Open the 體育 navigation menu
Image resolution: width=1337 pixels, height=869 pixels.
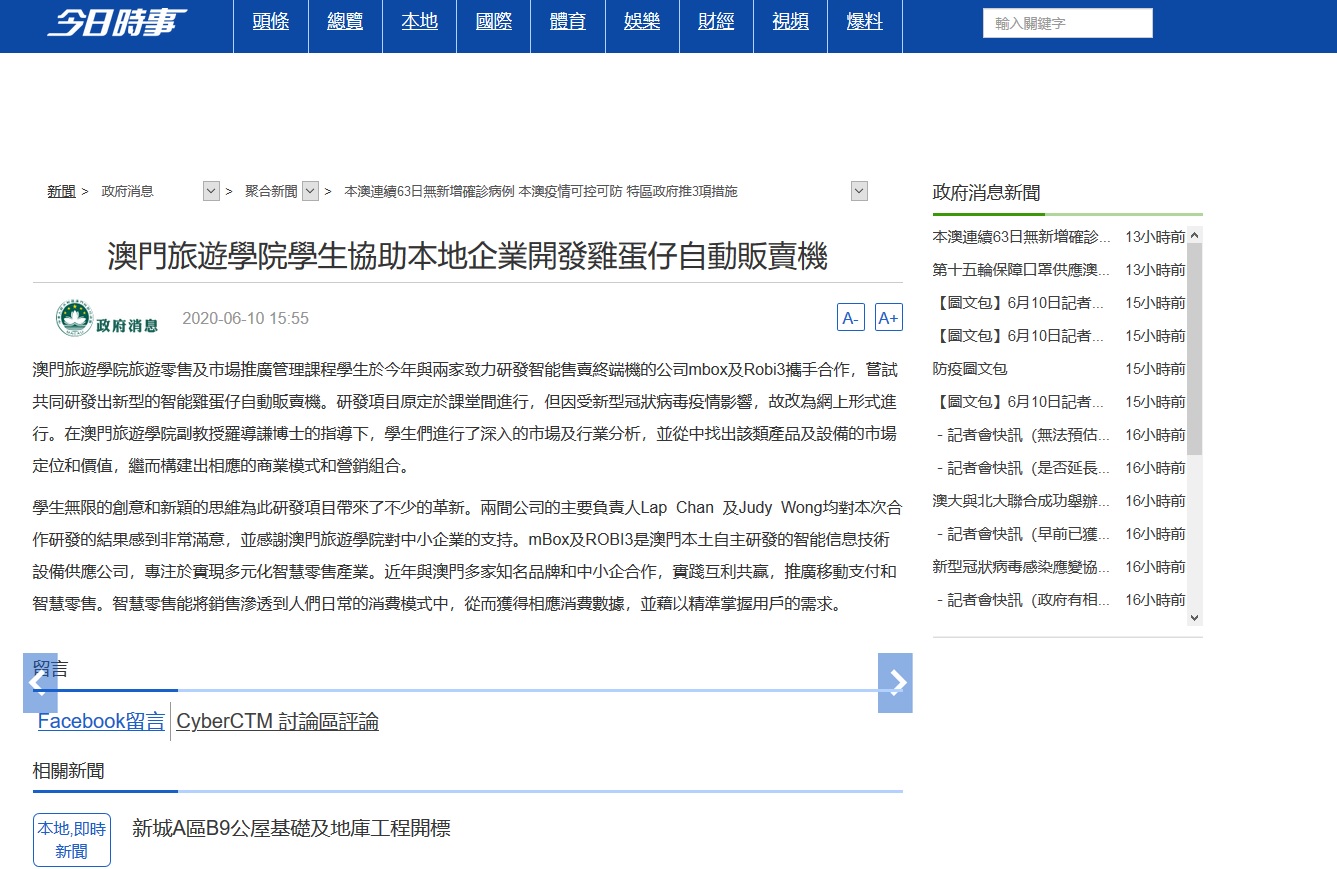coord(568,22)
